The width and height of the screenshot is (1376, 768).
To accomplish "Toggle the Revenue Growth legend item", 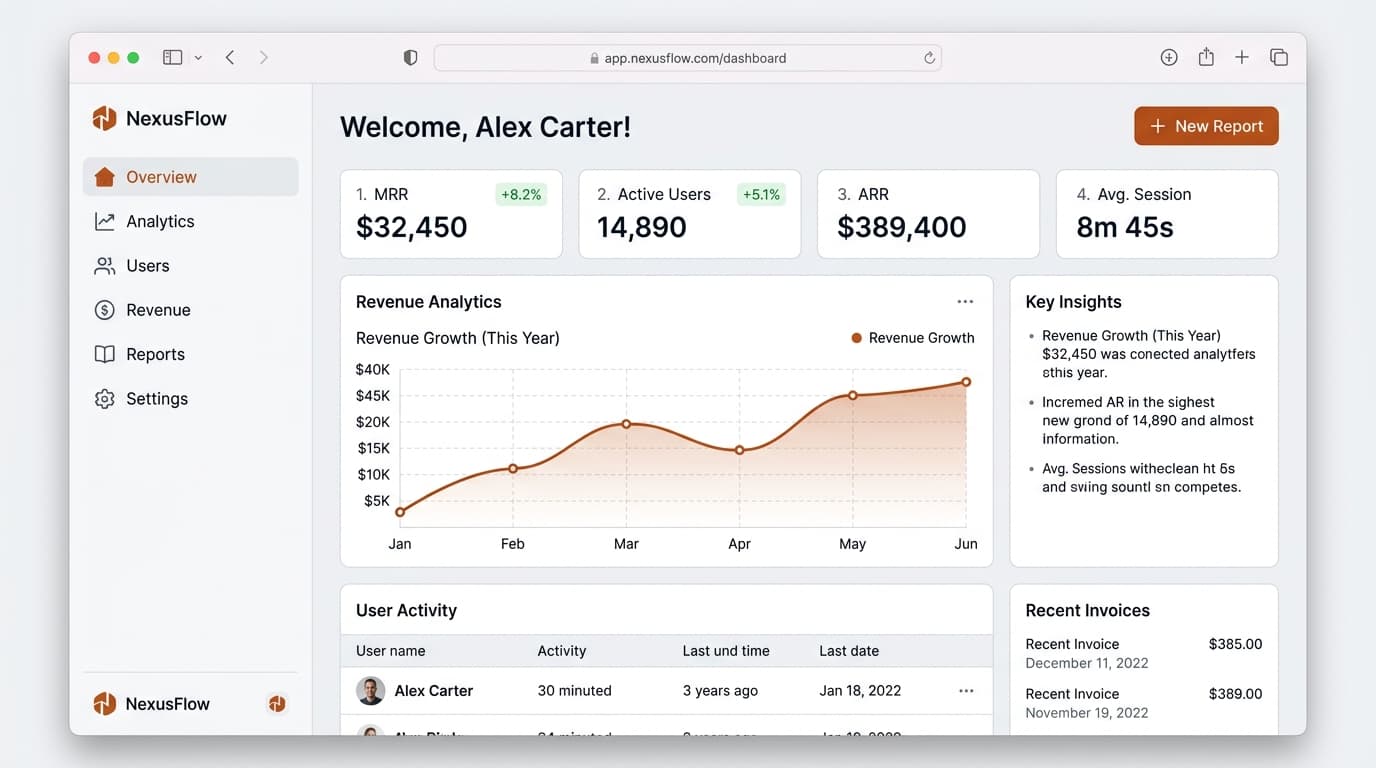I will (x=912, y=338).
